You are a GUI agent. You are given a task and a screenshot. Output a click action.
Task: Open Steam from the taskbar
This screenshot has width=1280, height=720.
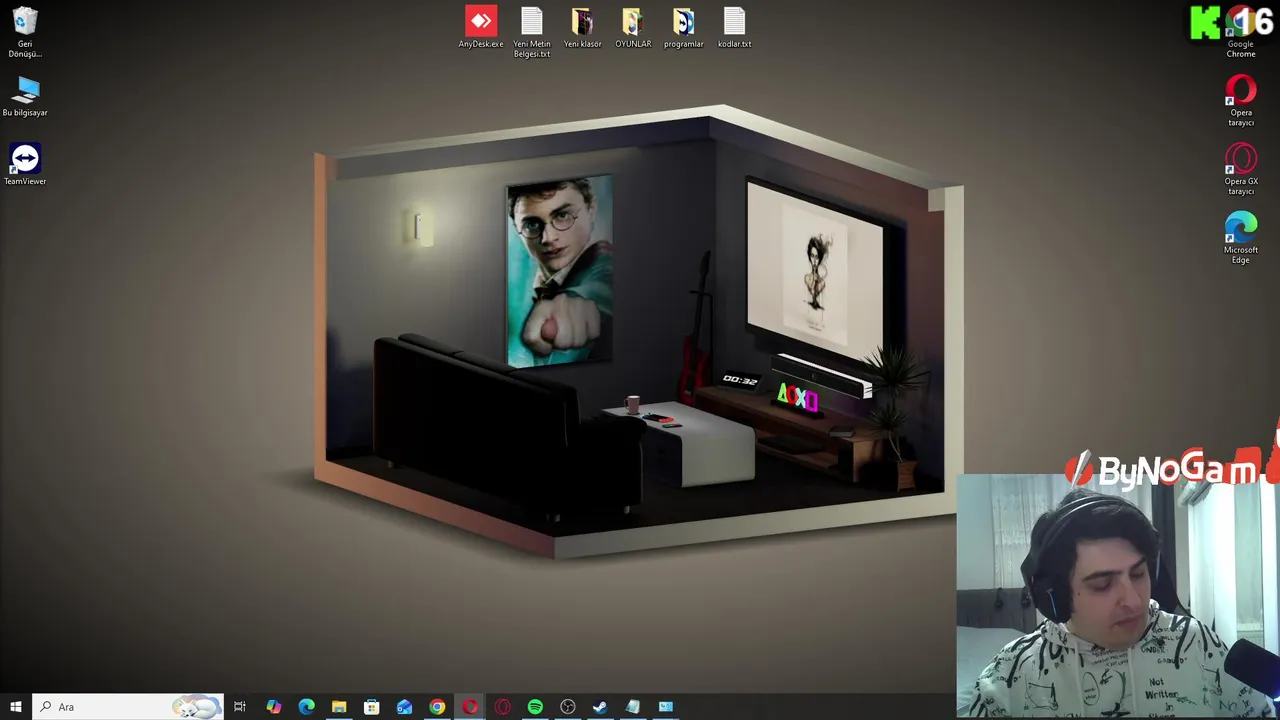[600, 707]
